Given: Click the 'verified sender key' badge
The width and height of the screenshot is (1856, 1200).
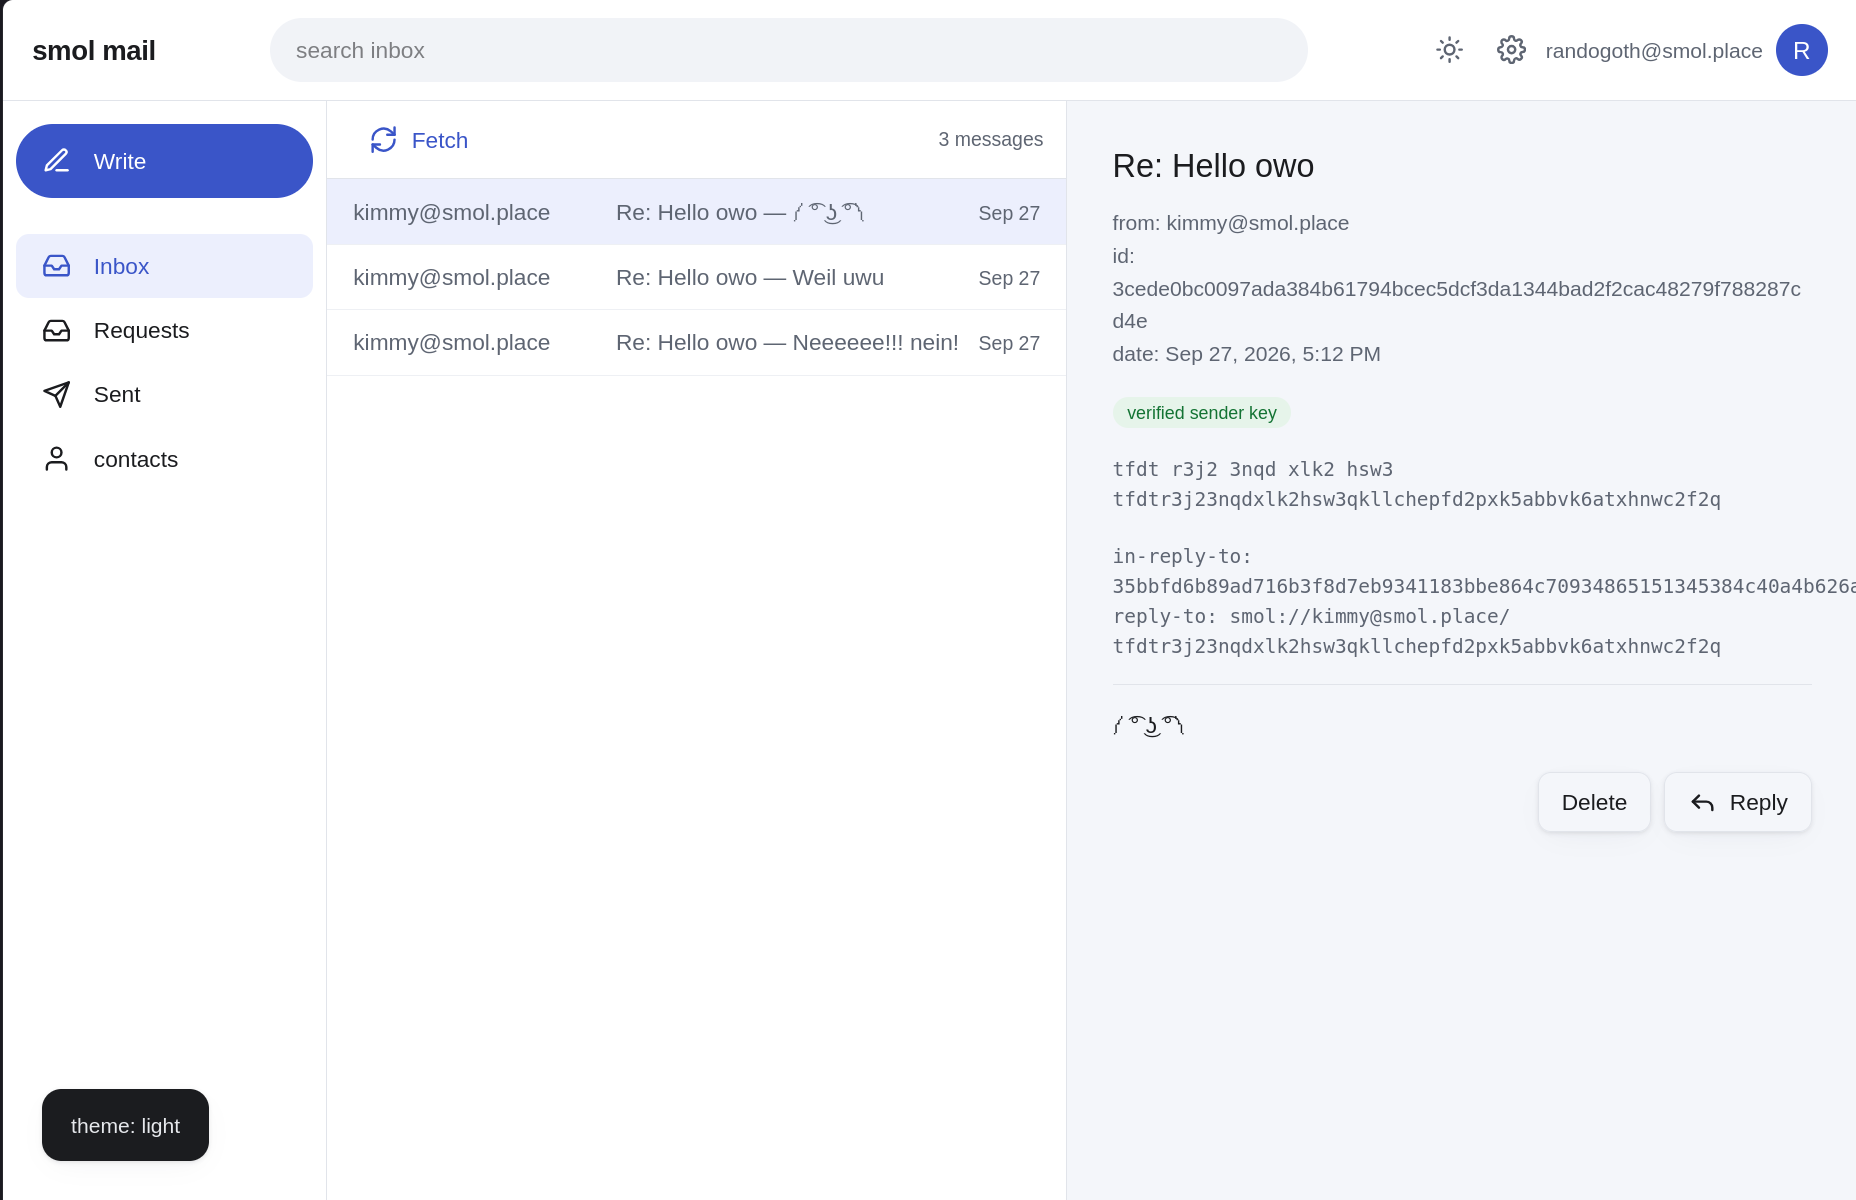Looking at the screenshot, I should [x=1201, y=413].
